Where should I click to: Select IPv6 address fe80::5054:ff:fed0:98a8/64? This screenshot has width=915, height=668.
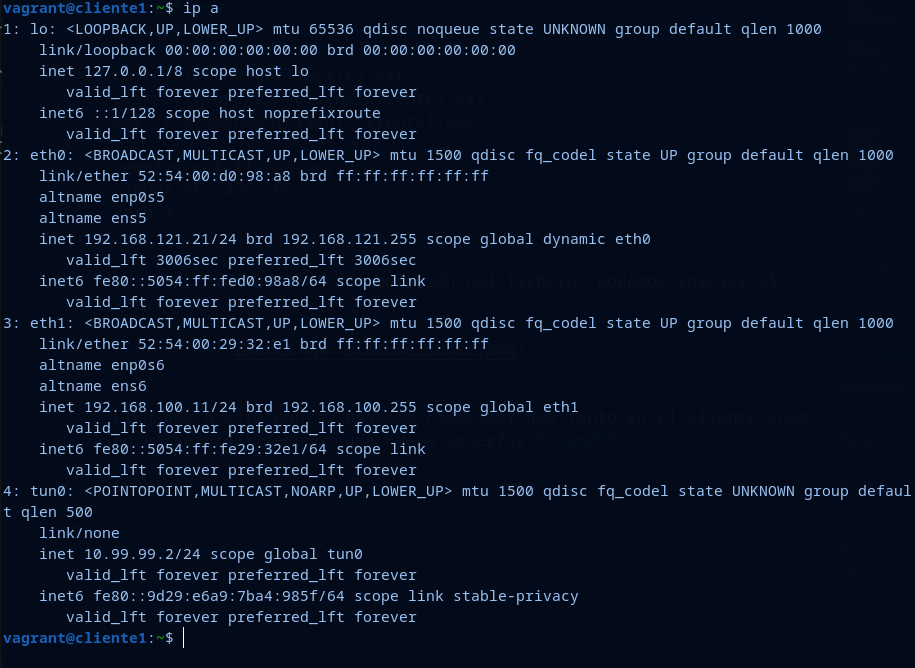[257, 281]
